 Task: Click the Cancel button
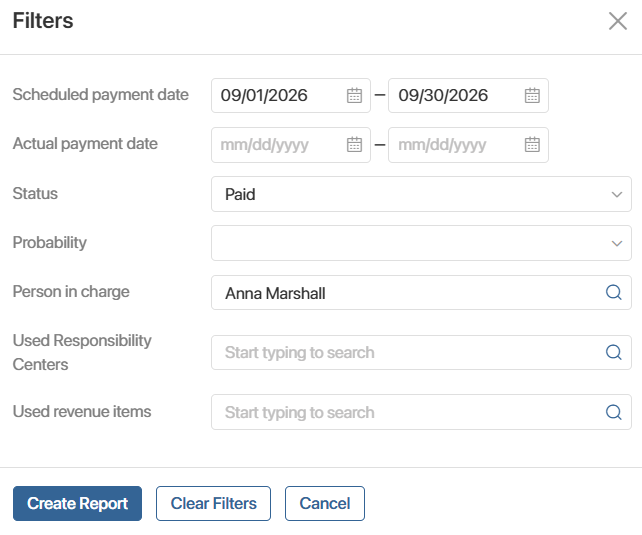[325, 503]
